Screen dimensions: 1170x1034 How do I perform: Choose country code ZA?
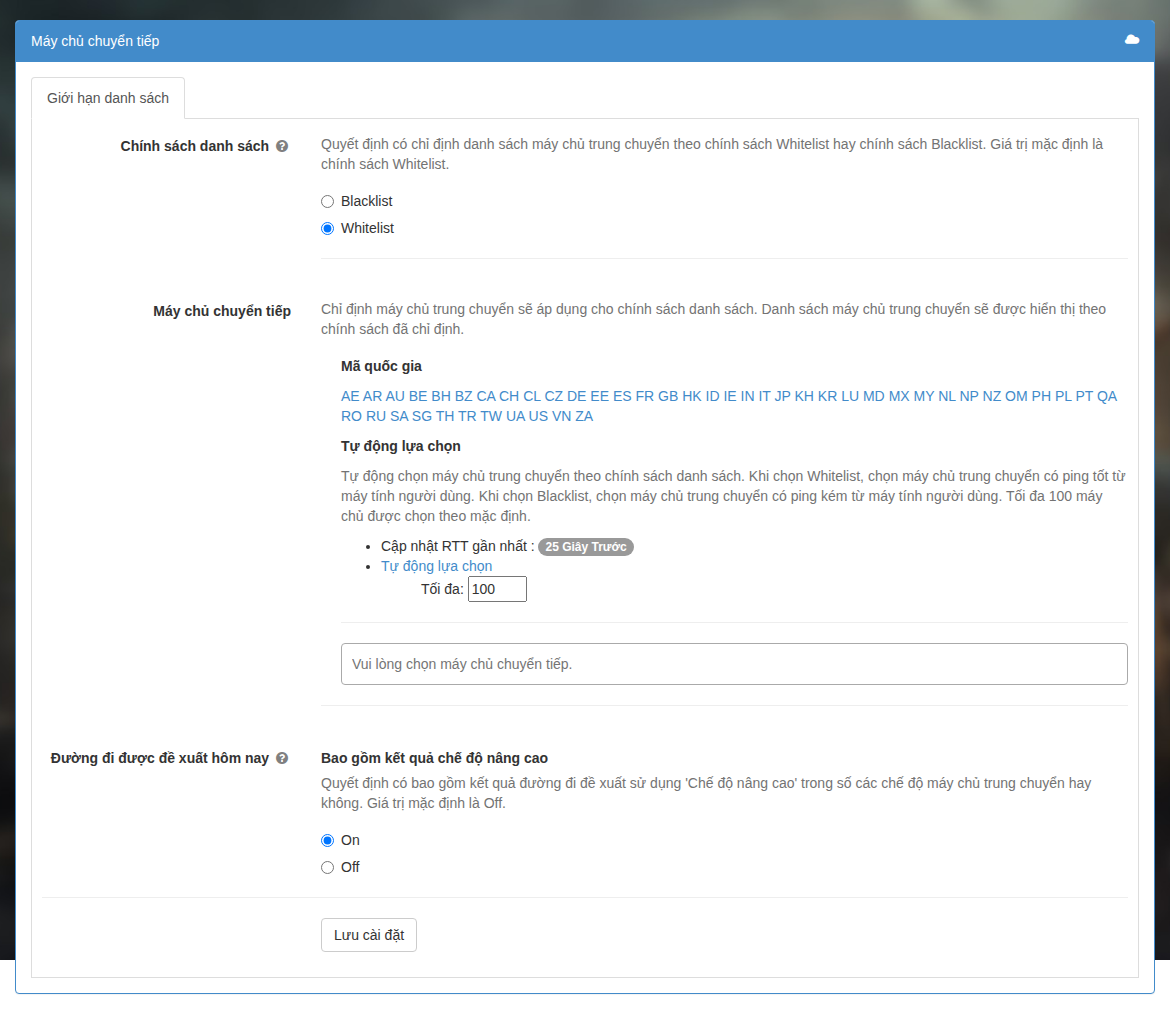coord(584,416)
